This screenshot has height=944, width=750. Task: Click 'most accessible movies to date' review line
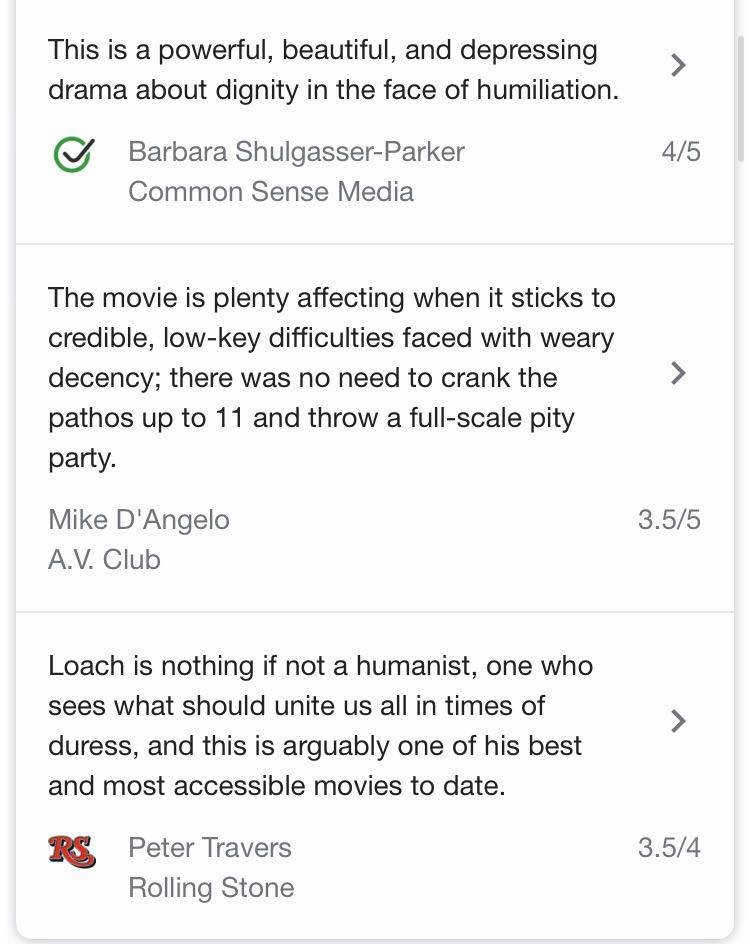(x=277, y=786)
